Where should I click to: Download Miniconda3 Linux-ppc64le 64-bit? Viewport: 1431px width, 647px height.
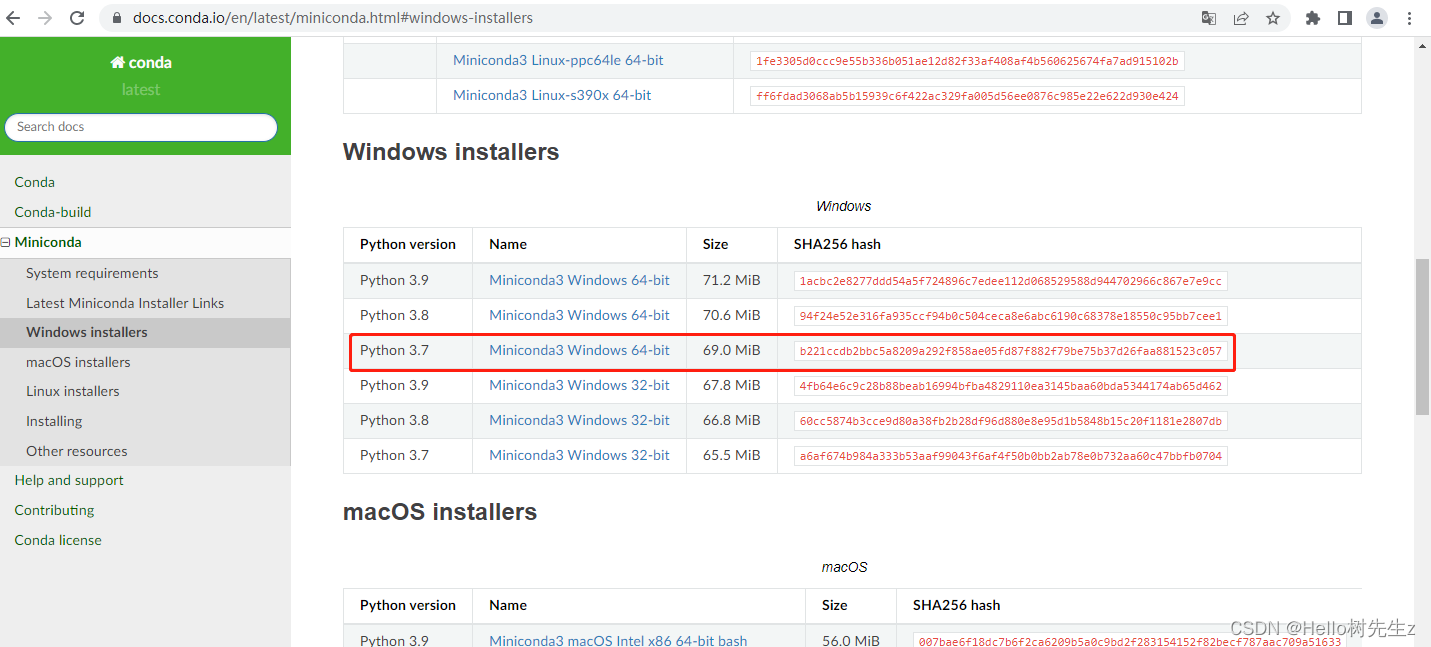pyautogui.click(x=558, y=60)
